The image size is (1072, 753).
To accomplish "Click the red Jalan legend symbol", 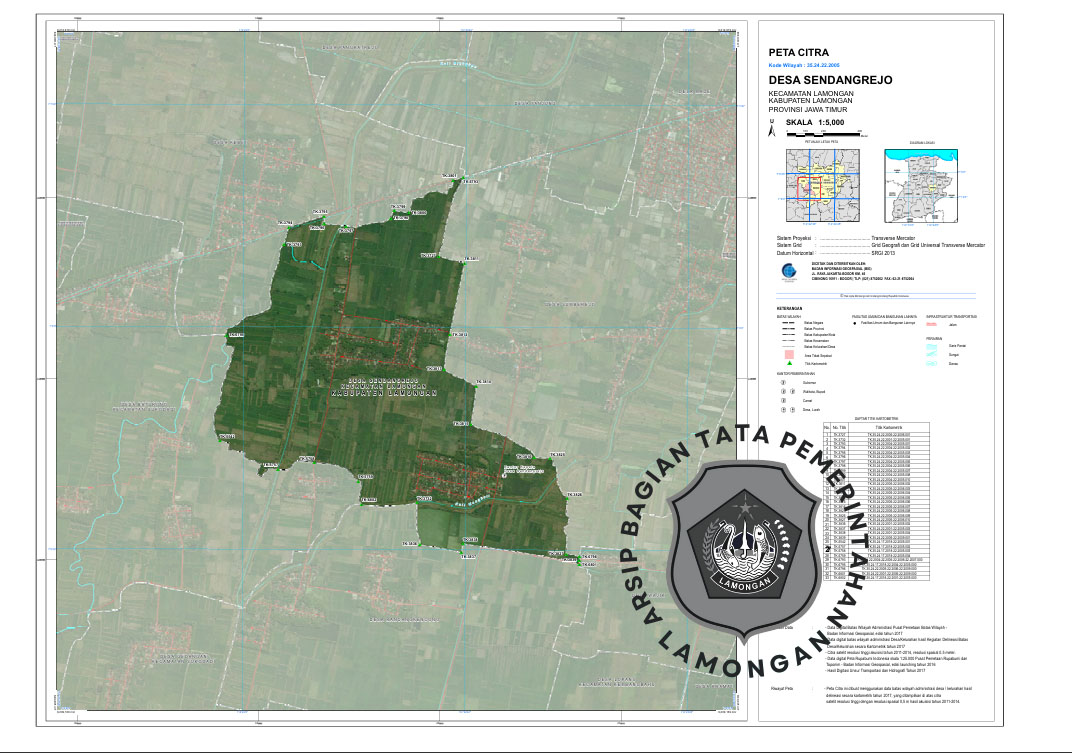I will click(x=931, y=324).
